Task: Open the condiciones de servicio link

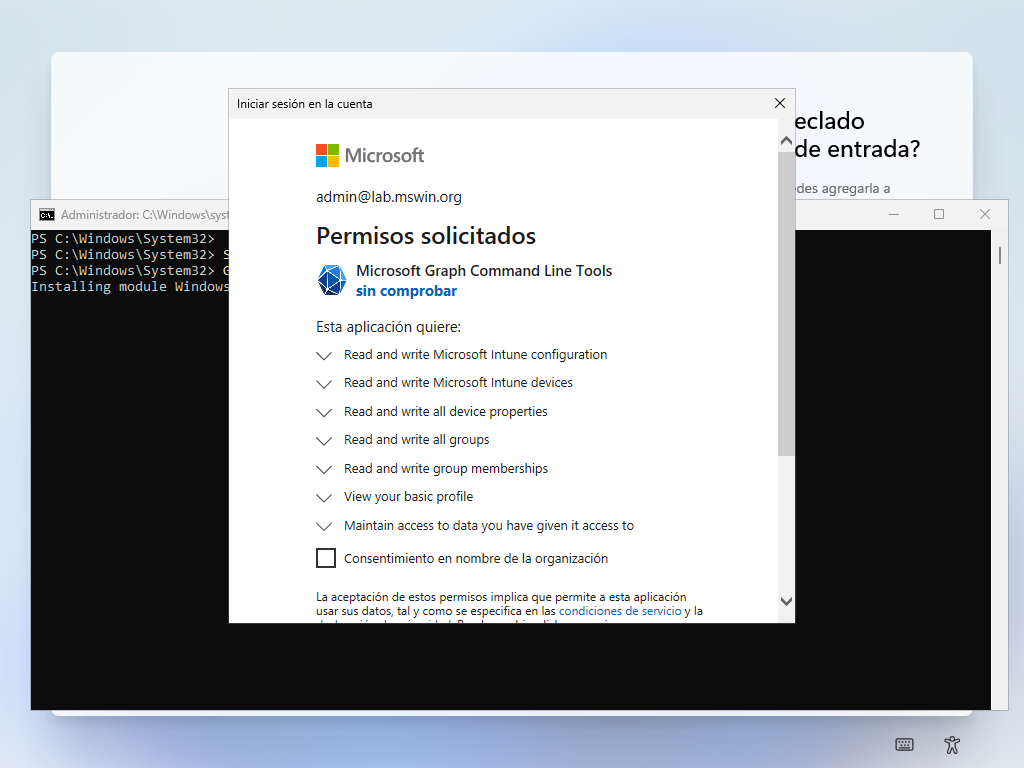Action: [x=620, y=611]
